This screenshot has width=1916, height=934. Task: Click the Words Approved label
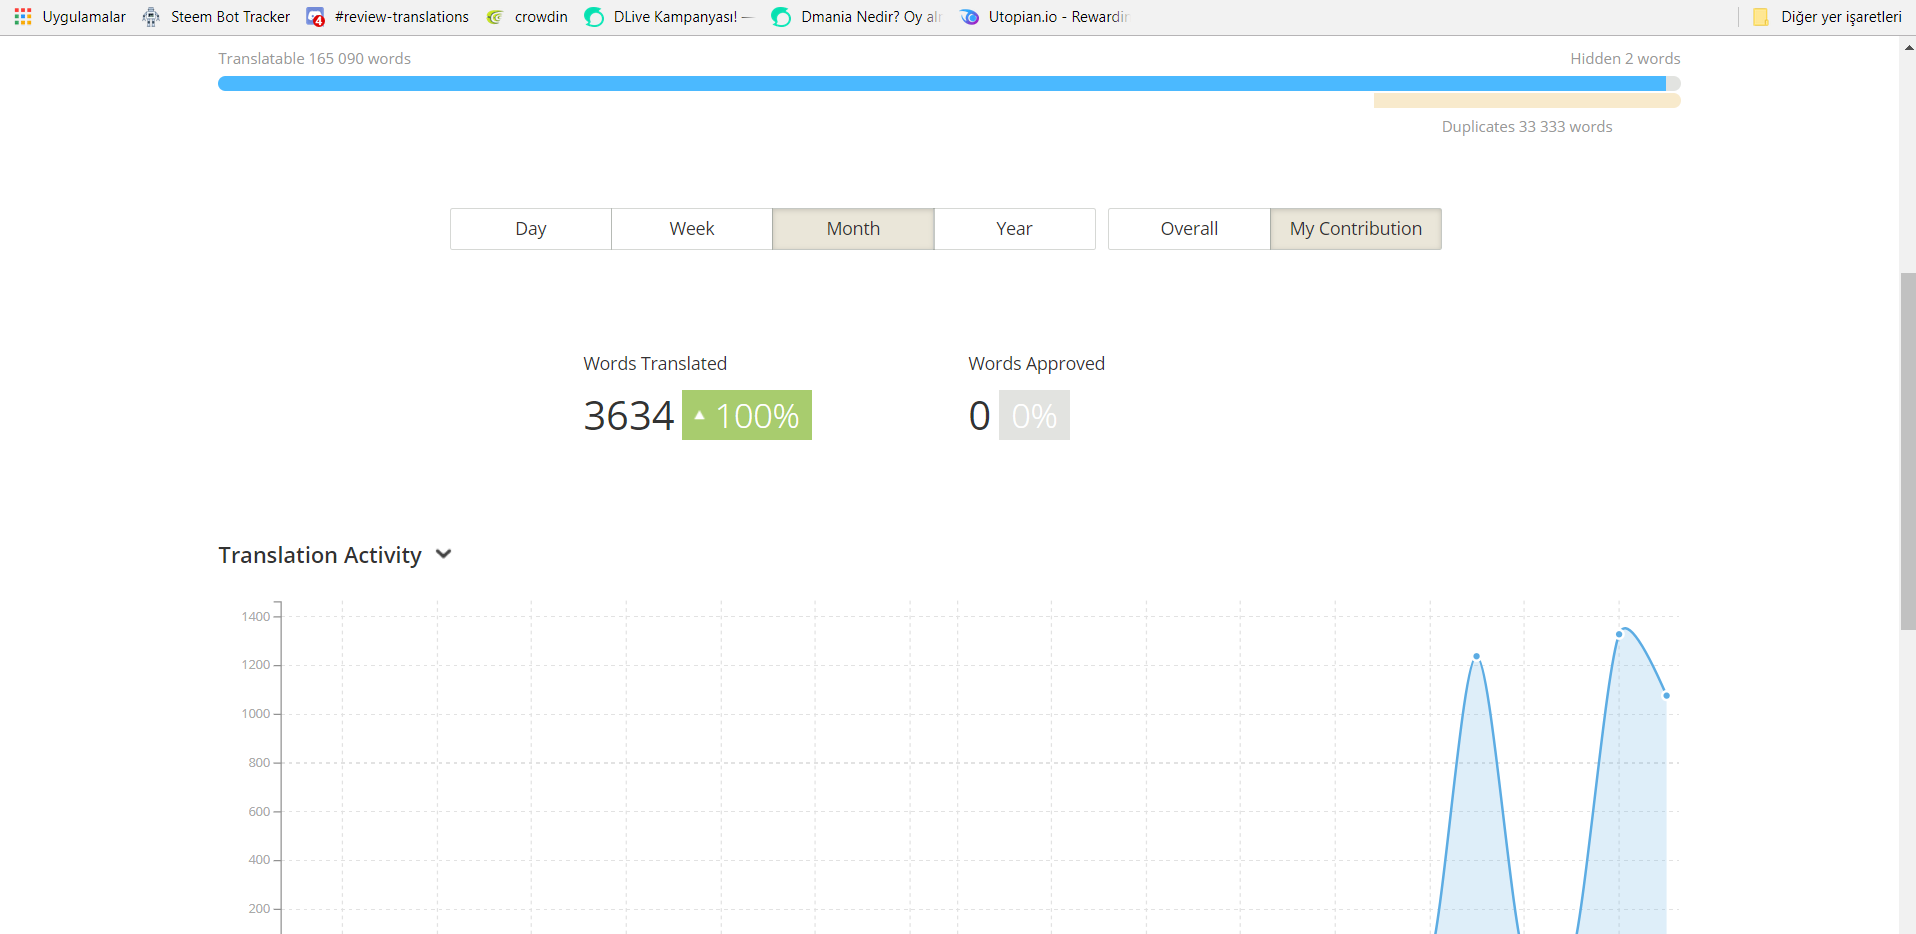(x=1036, y=364)
